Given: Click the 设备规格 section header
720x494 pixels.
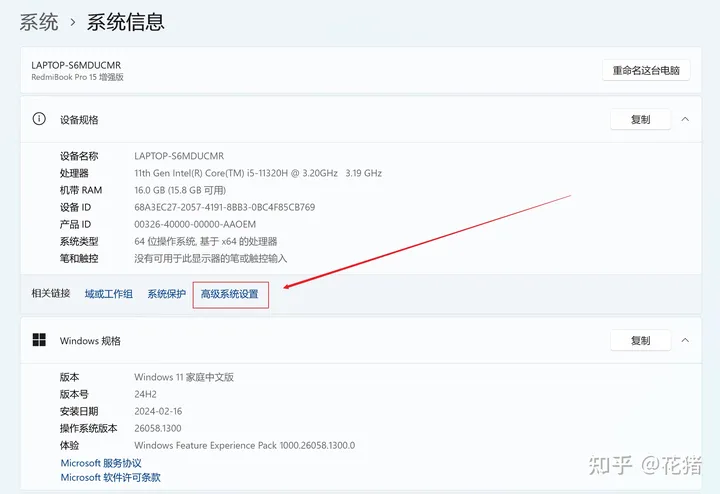Looking at the screenshot, I should pyautogui.click(x=360, y=119).
